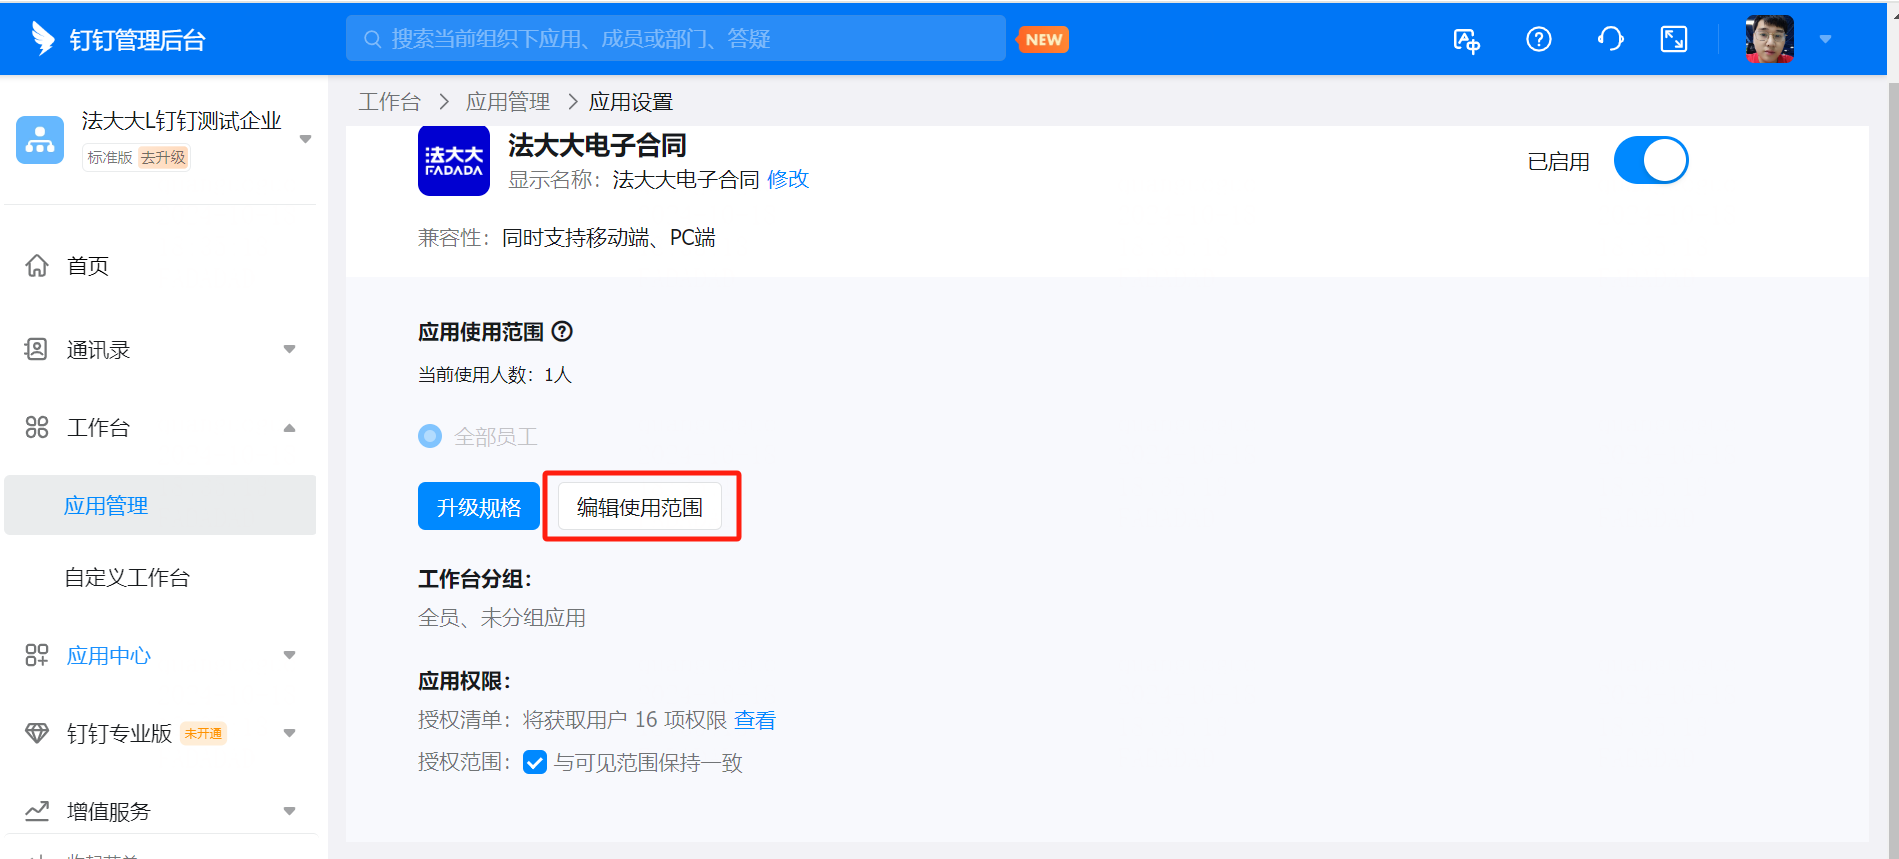
Task: Click the search input field
Action: pos(676,39)
